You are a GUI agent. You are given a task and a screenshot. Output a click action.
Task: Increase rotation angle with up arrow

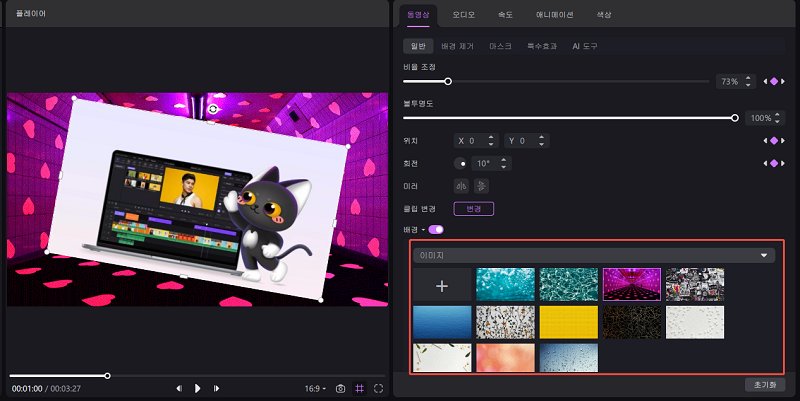point(504,160)
